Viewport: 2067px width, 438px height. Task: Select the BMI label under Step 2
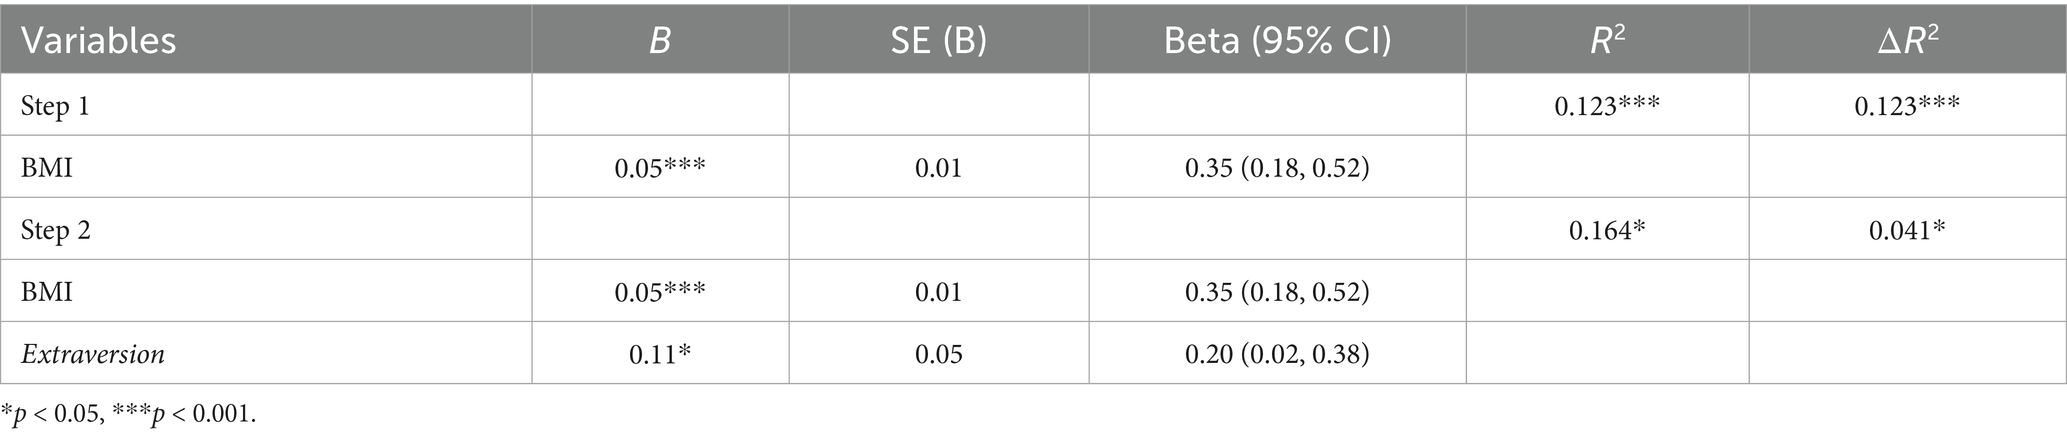47,292
